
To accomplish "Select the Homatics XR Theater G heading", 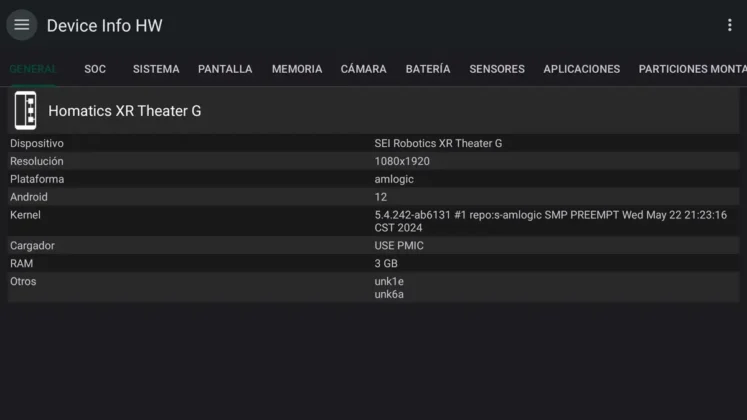I will coord(125,111).
